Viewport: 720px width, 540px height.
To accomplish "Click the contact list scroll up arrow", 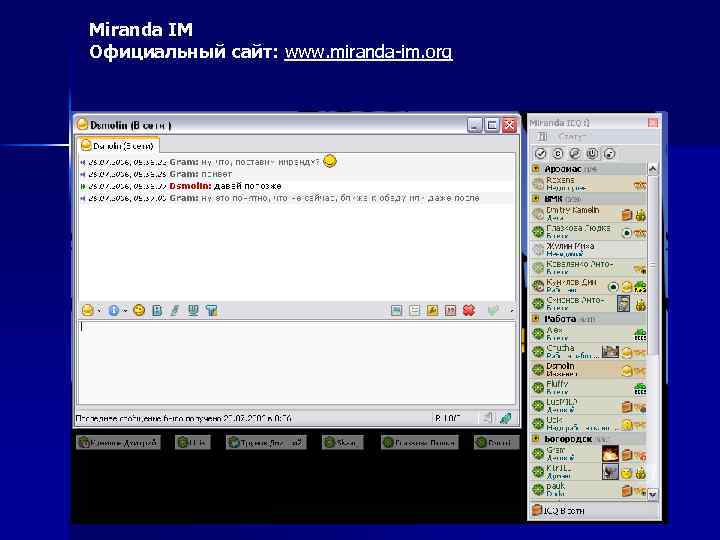I will pyautogui.click(x=652, y=169).
